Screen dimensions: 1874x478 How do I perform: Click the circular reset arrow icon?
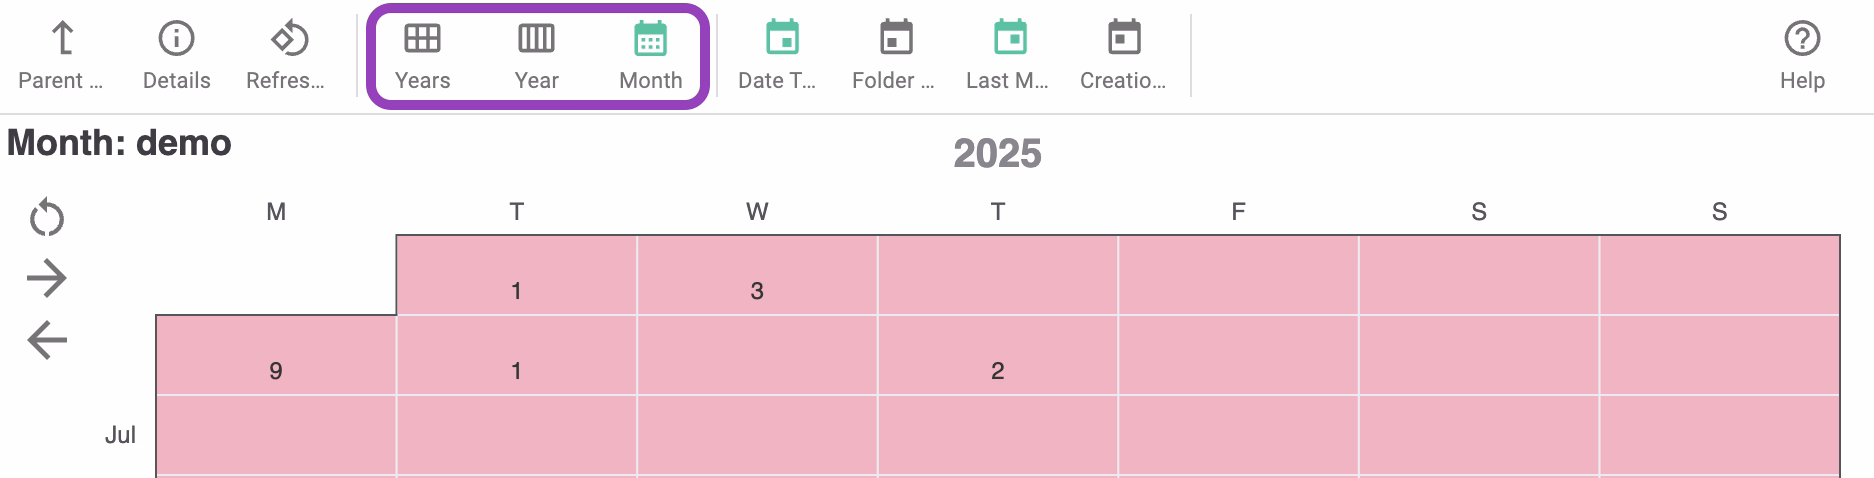(47, 217)
